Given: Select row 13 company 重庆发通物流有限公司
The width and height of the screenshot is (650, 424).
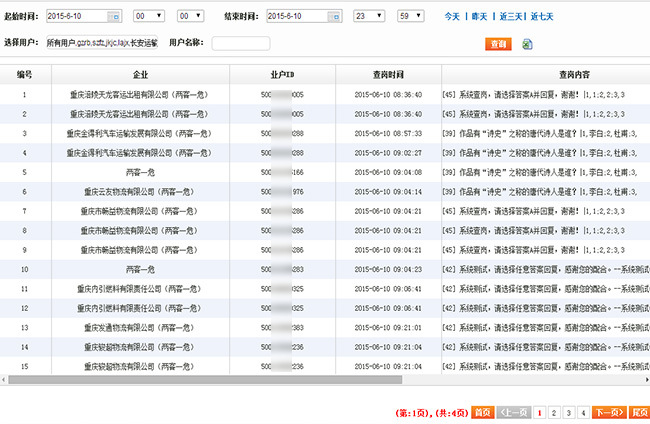Looking at the screenshot, I should [x=139, y=328].
